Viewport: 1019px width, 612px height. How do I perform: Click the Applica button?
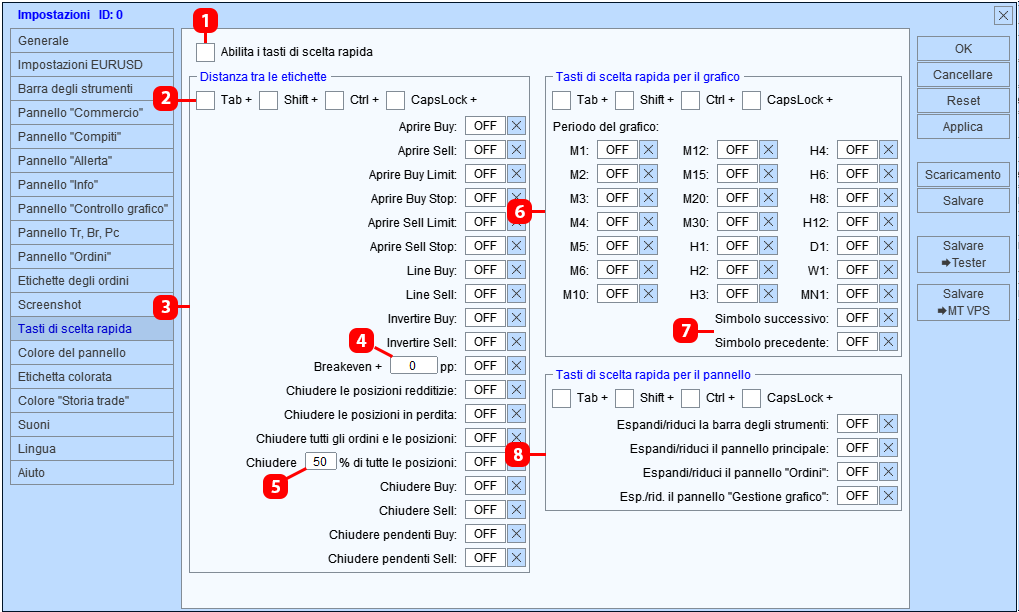964,127
